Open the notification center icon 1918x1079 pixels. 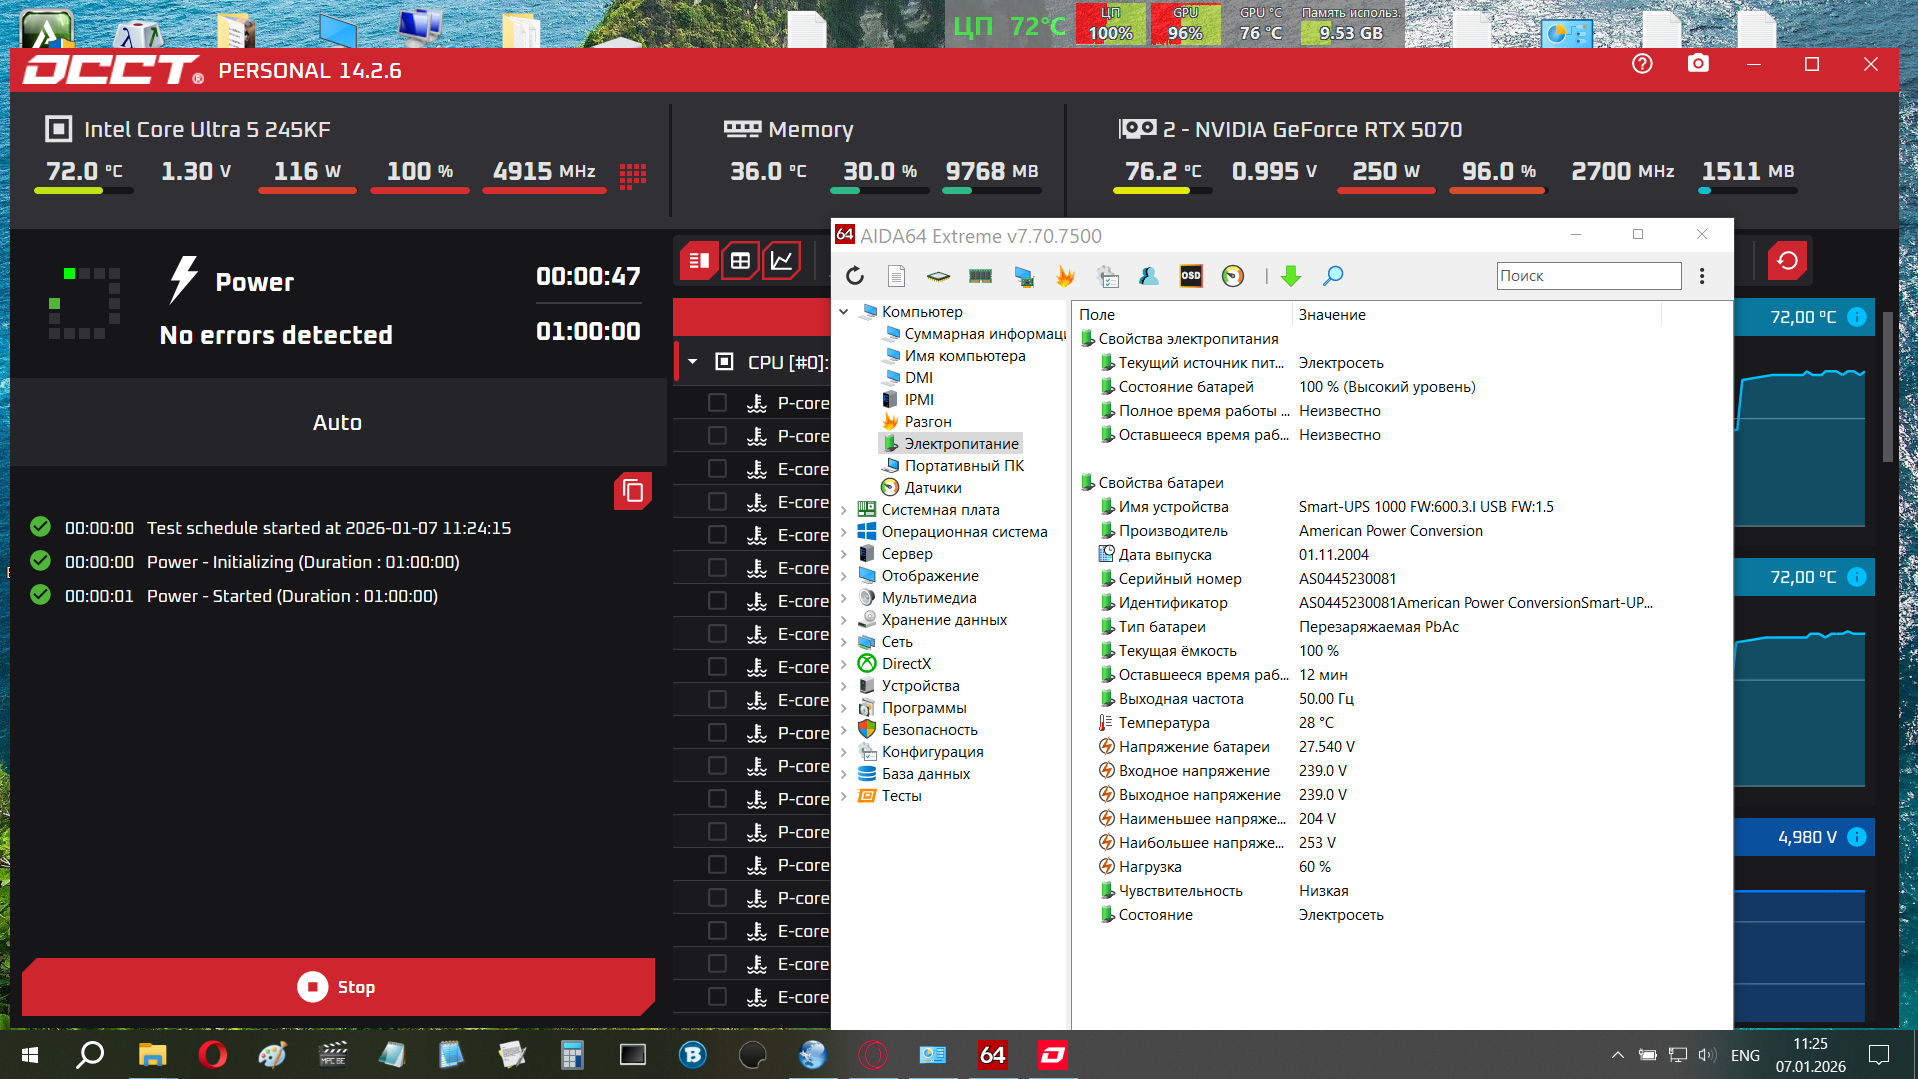[1879, 1055]
